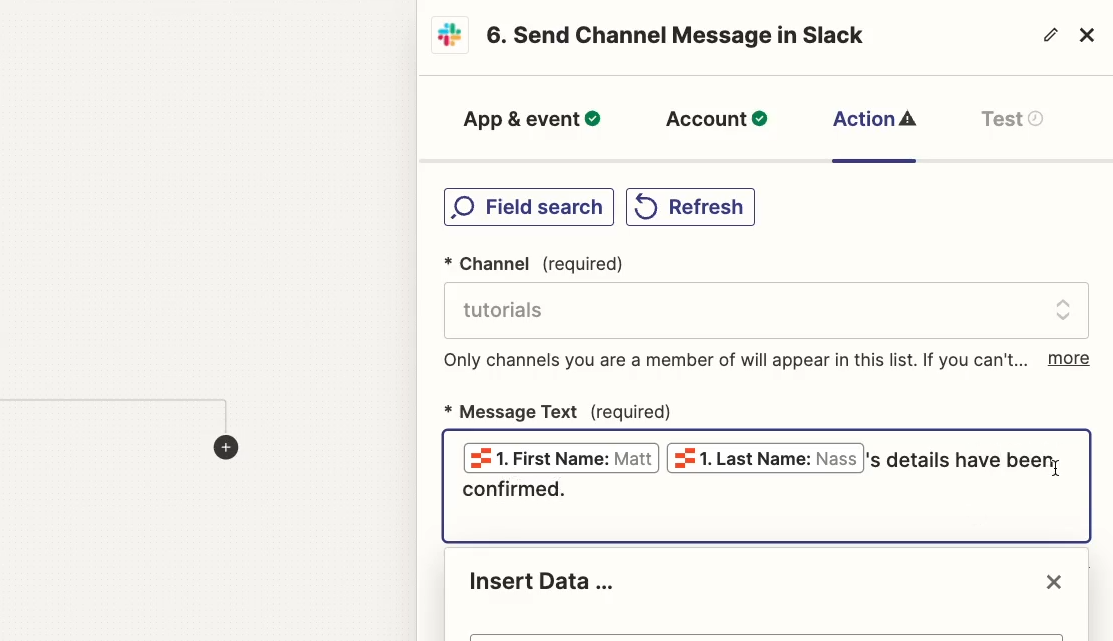Click the green checkmark beside Account
Screen dimensions: 1113x641
(760, 119)
